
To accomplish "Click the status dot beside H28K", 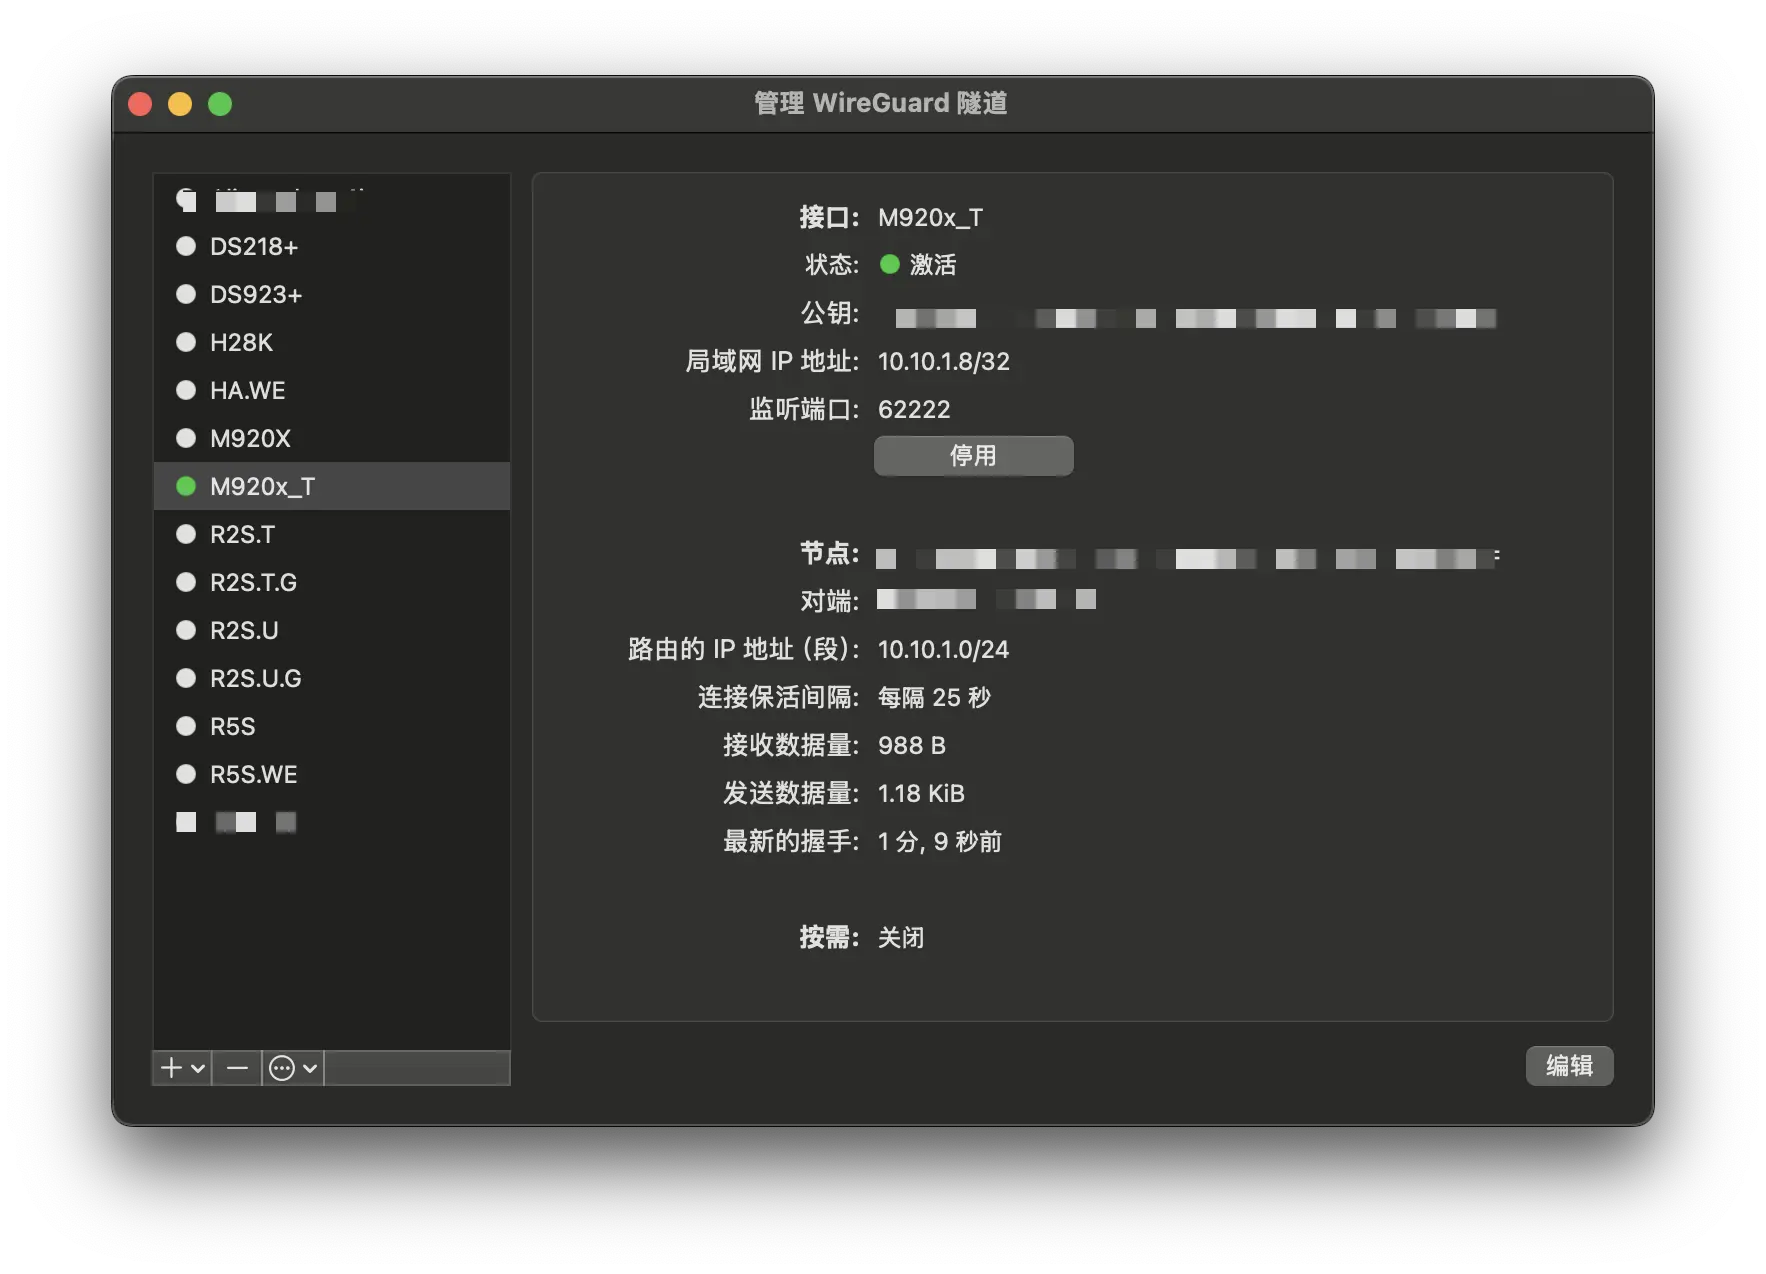I will (x=186, y=342).
